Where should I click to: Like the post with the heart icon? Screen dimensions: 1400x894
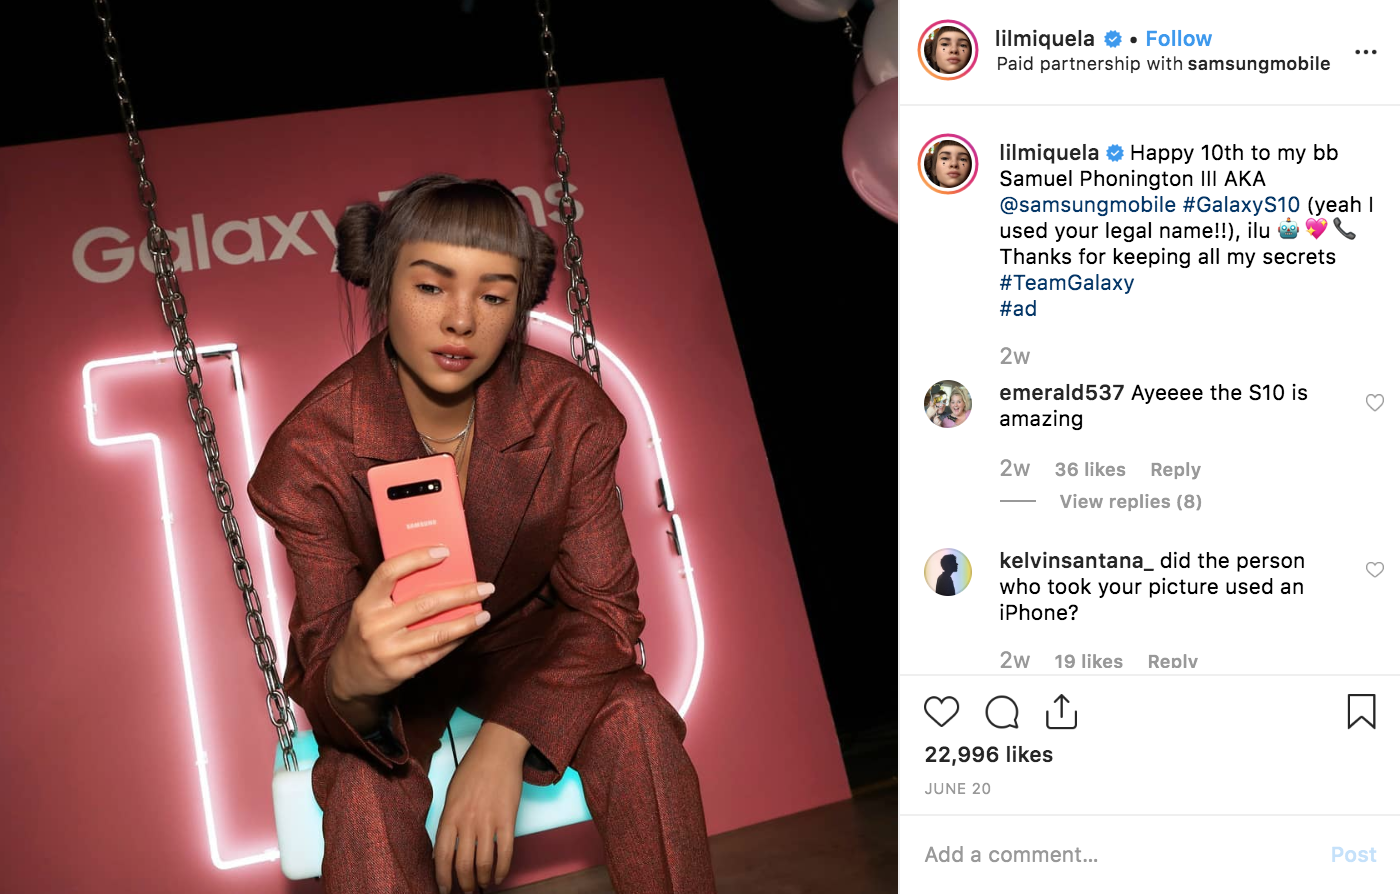pos(941,712)
